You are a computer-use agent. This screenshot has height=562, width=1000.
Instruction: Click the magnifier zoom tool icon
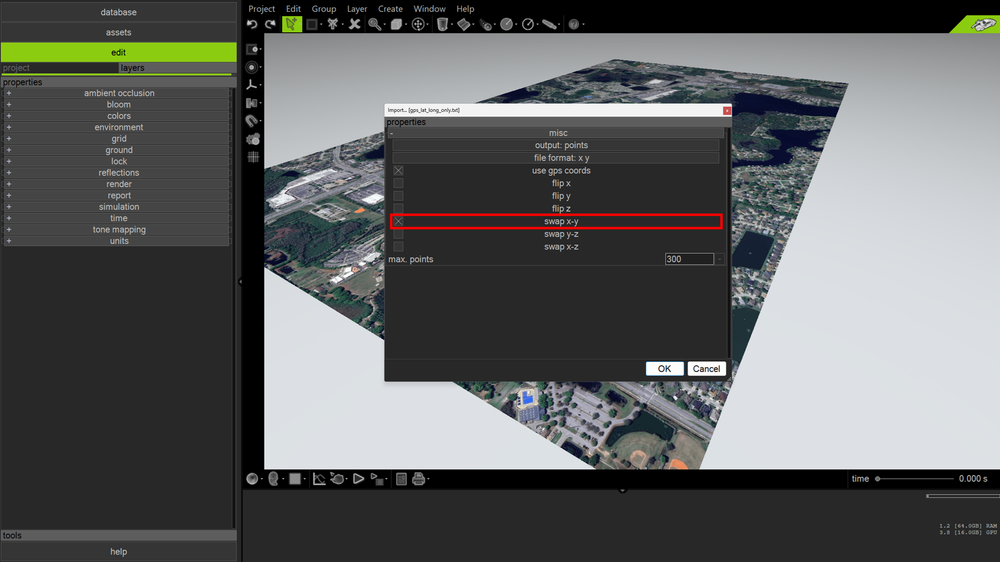pos(375,24)
